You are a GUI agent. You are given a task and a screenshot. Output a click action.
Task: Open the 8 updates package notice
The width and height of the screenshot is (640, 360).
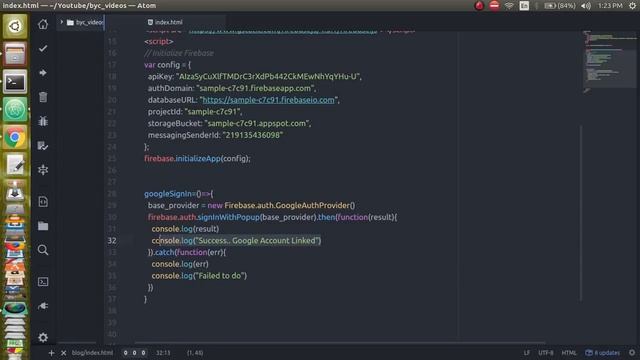pos(602,353)
